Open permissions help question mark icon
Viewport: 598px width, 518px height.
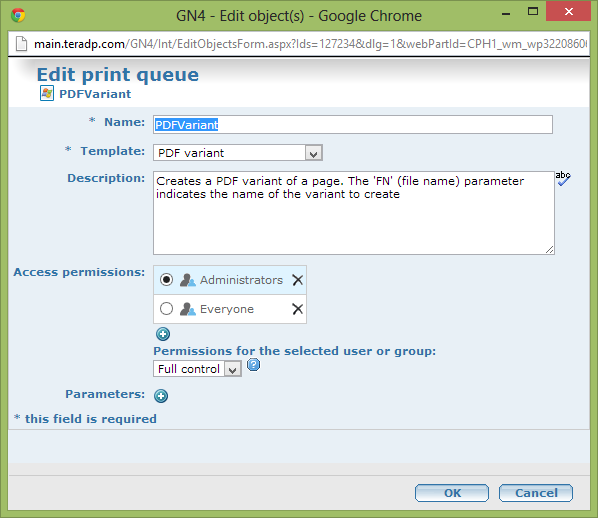(x=254, y=365)
